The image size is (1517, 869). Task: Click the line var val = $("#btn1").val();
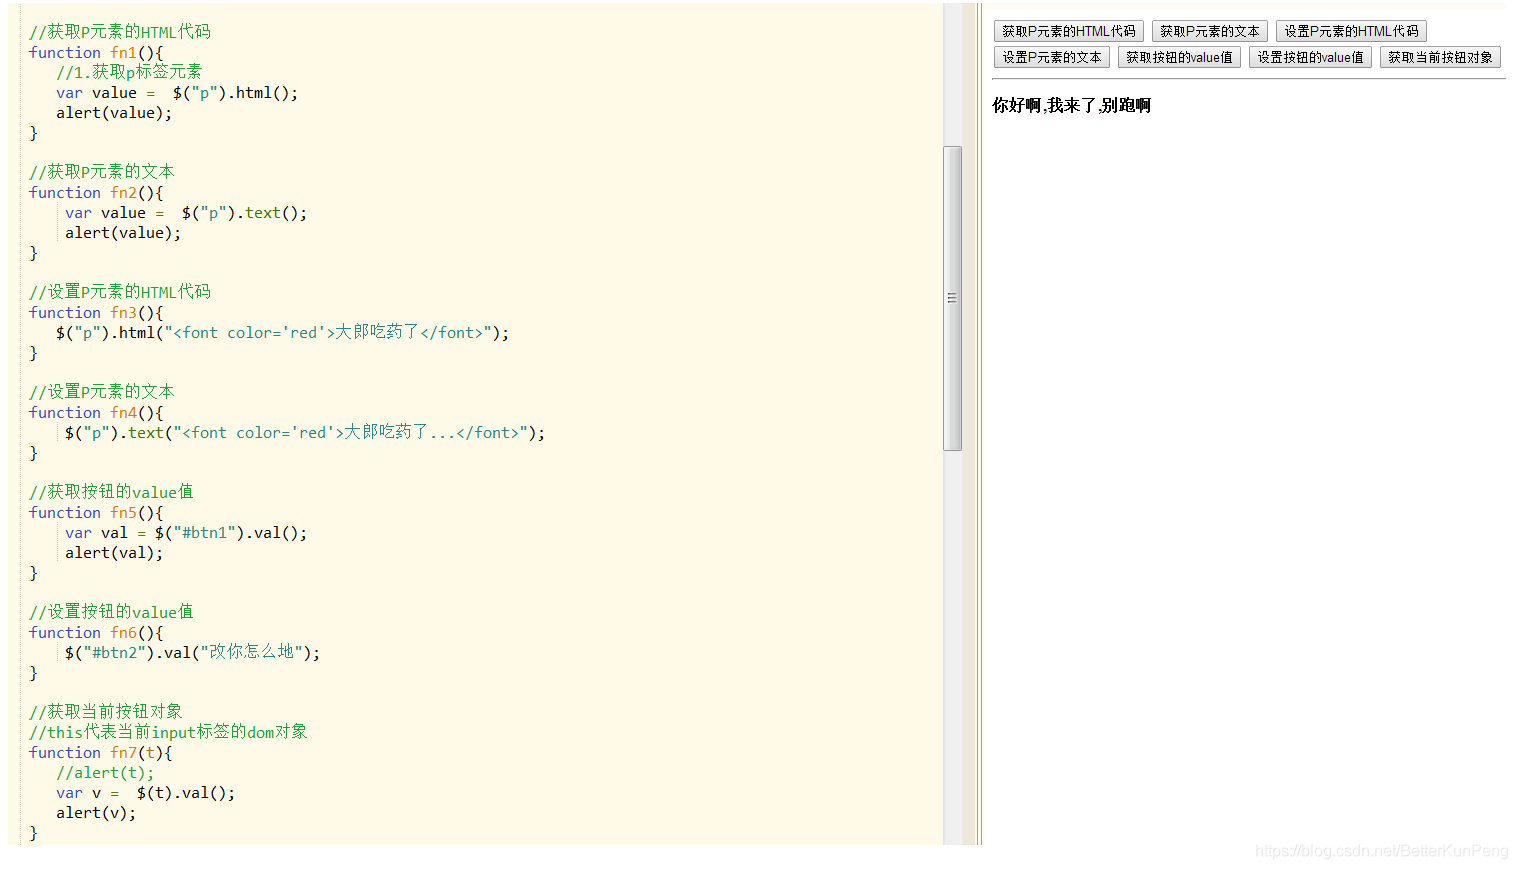(186, 532)
